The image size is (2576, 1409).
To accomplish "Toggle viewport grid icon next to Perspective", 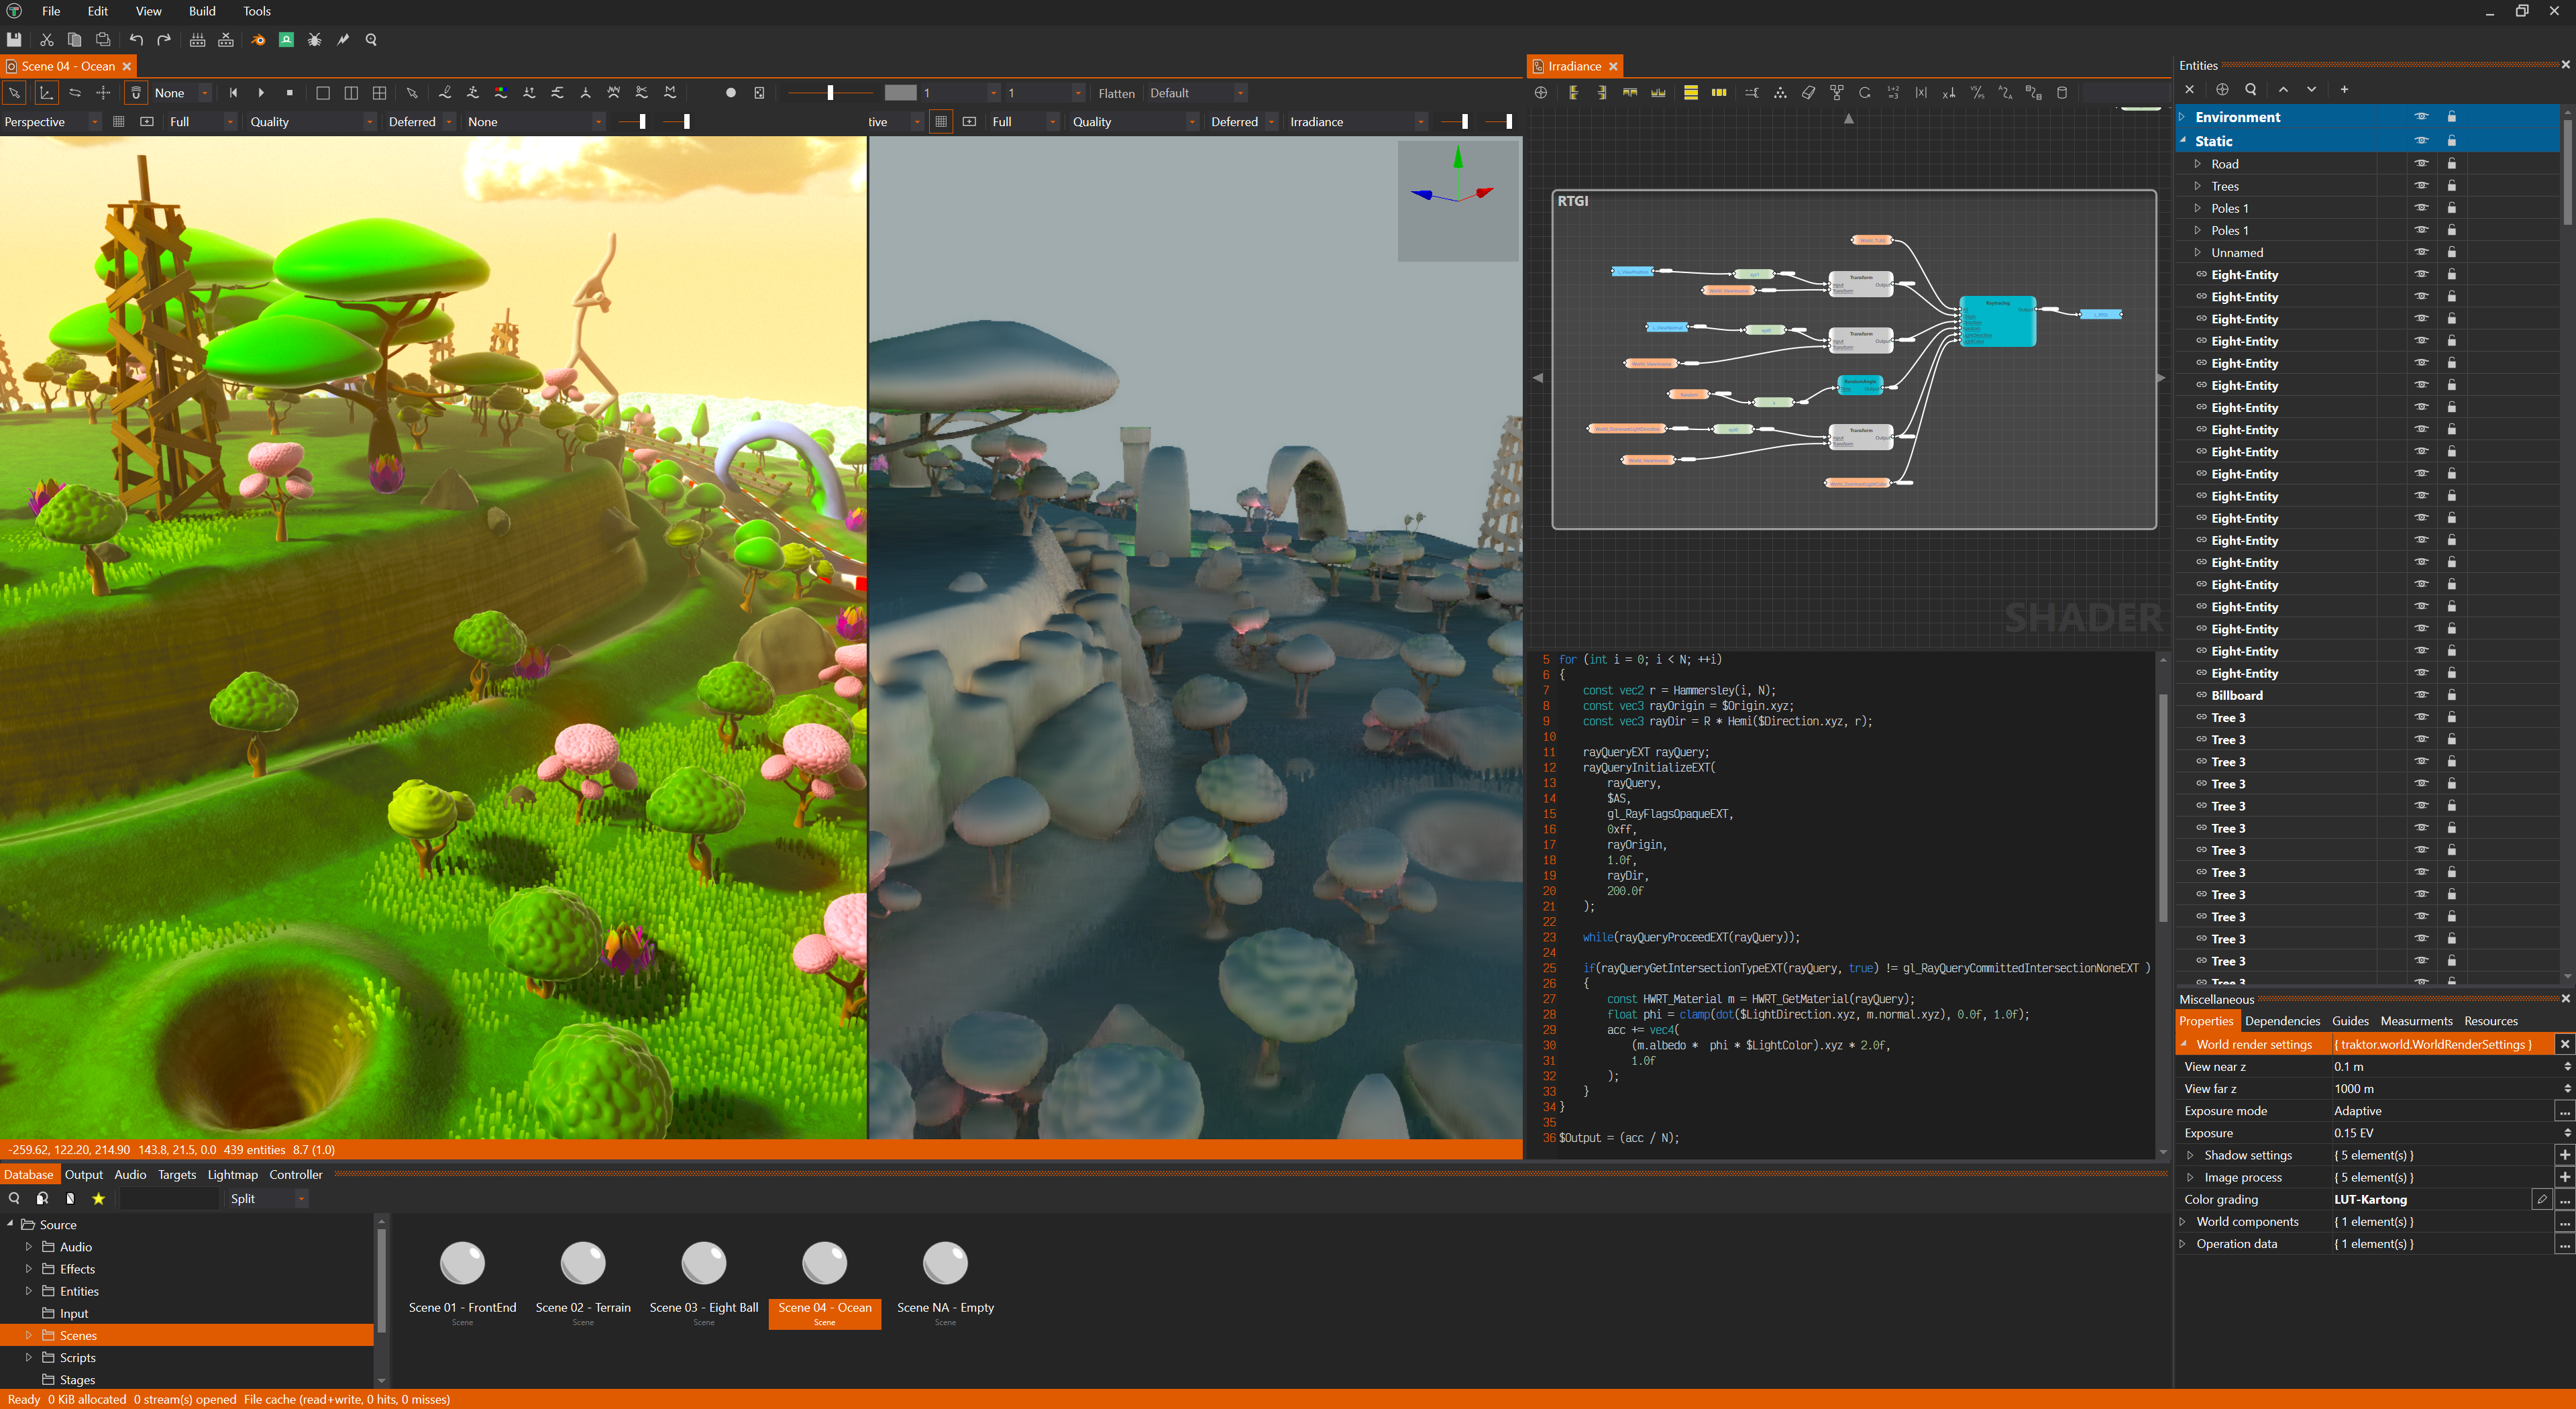I will 118,122.
